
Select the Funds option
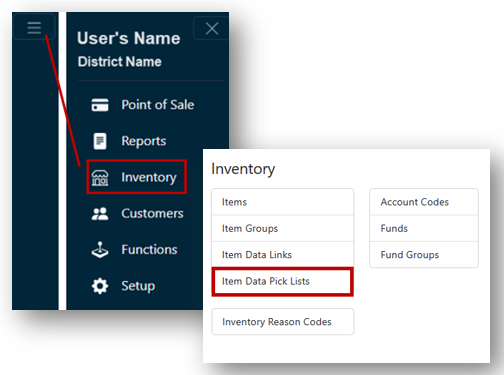(x=424, y=228)
